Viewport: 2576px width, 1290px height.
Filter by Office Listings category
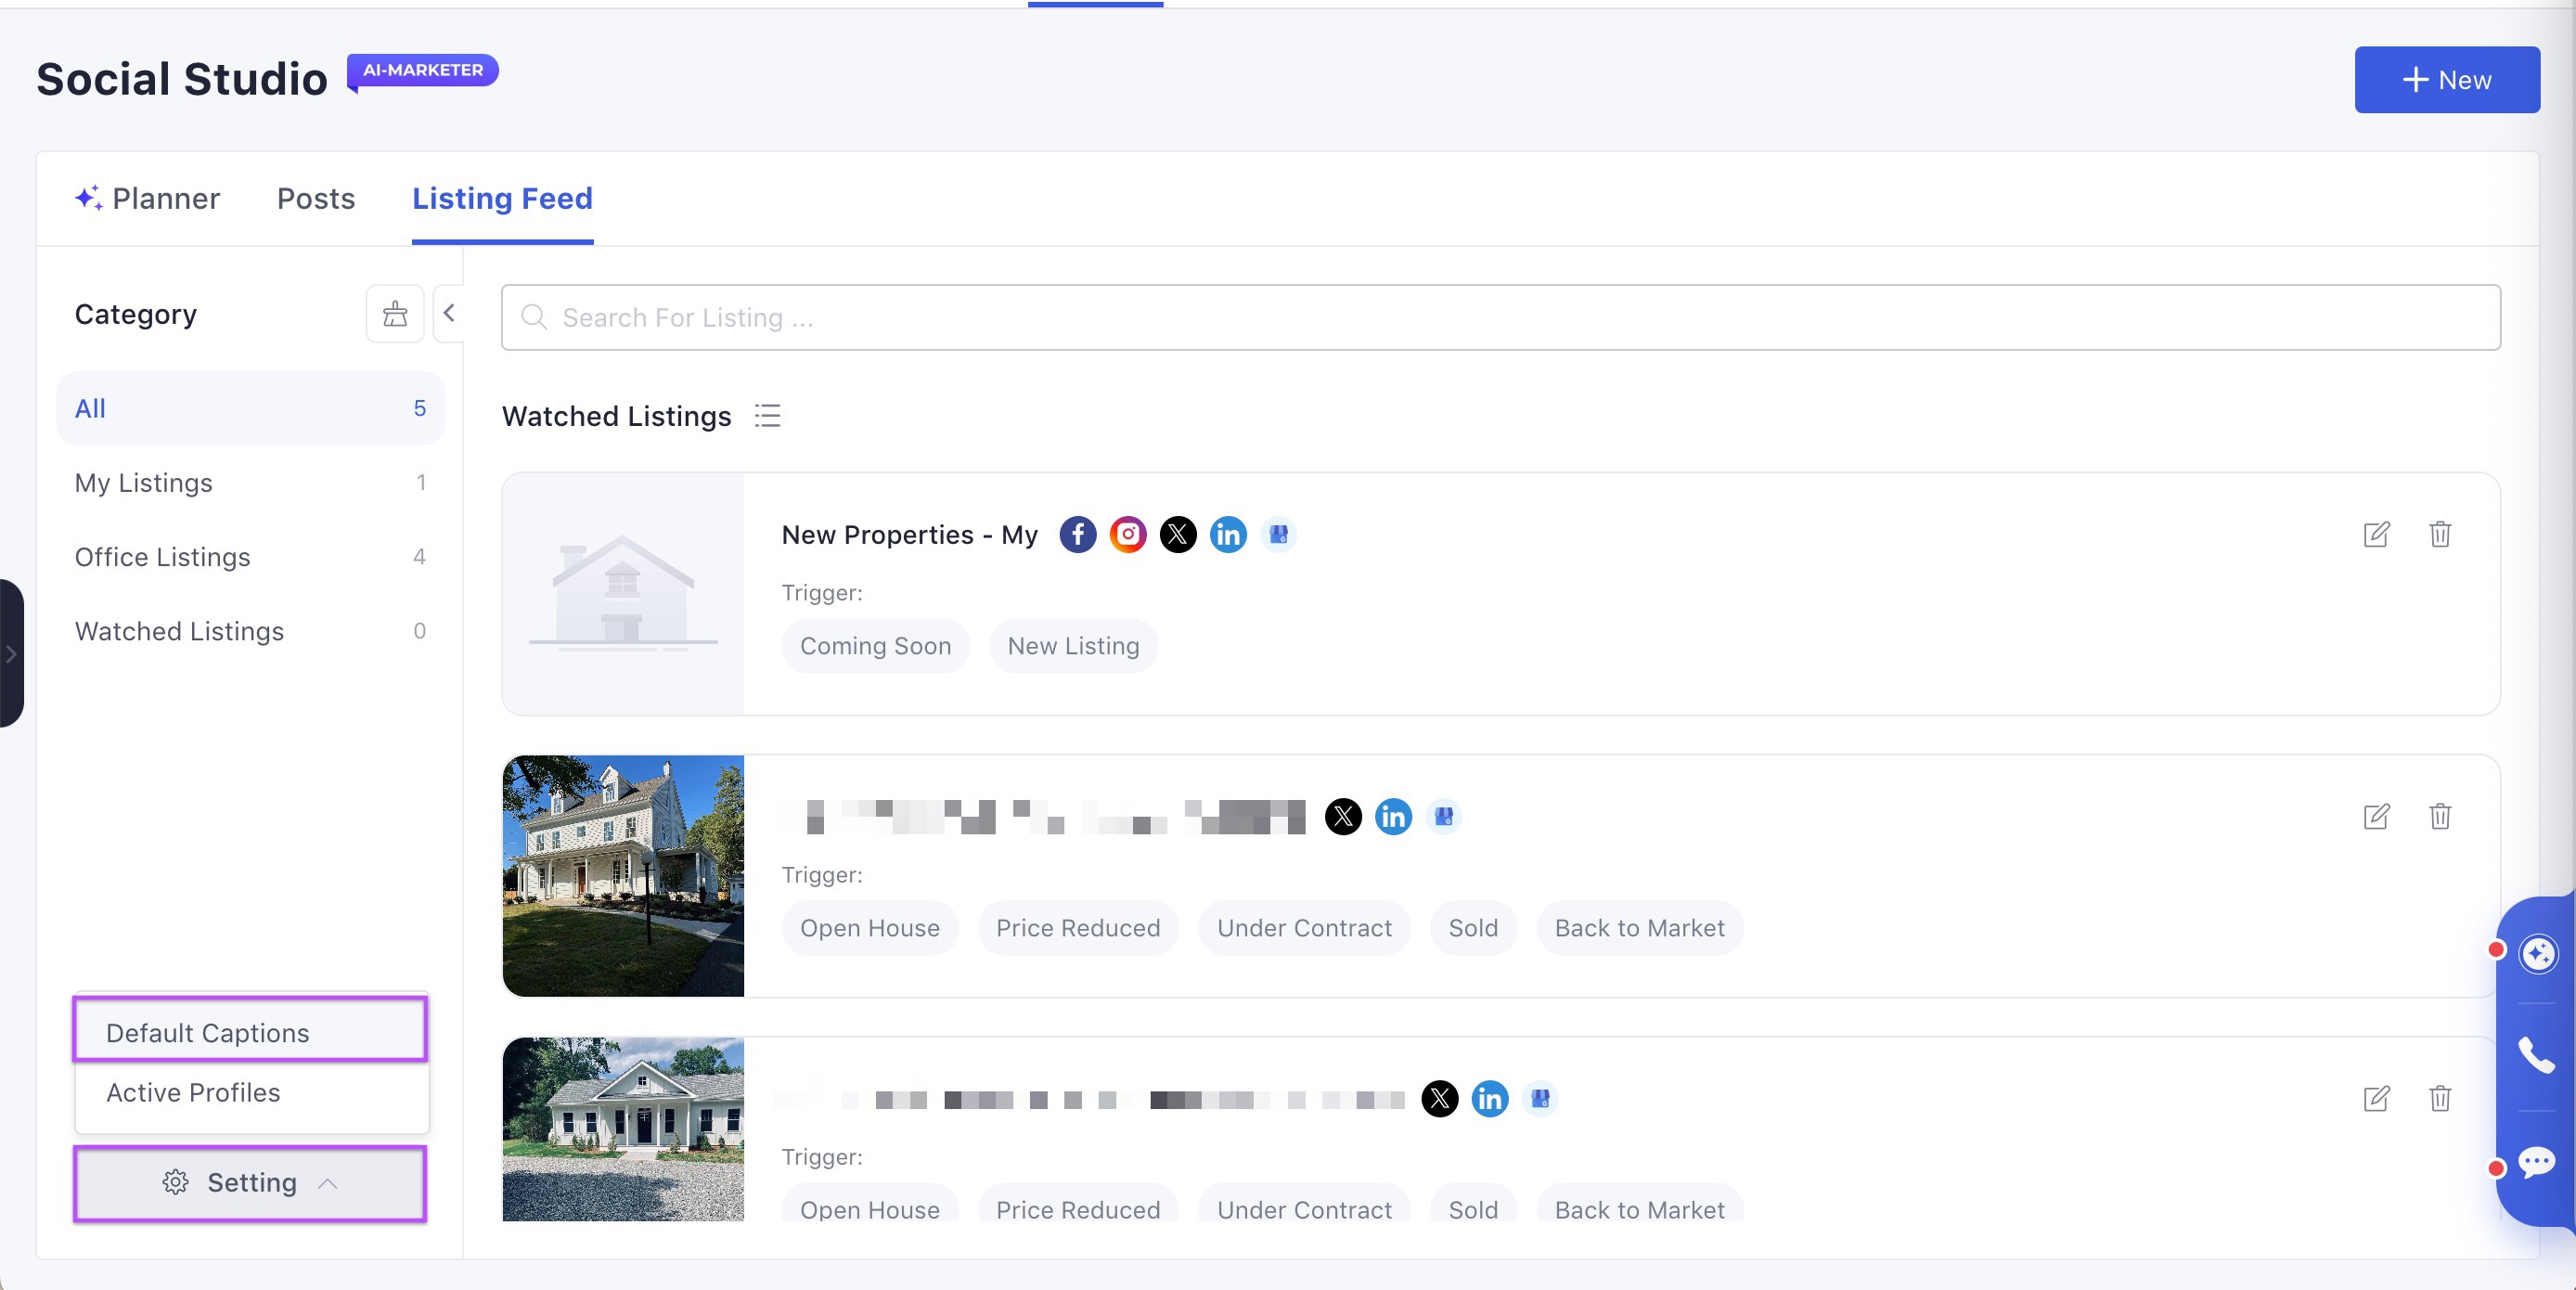coord(163,557)
